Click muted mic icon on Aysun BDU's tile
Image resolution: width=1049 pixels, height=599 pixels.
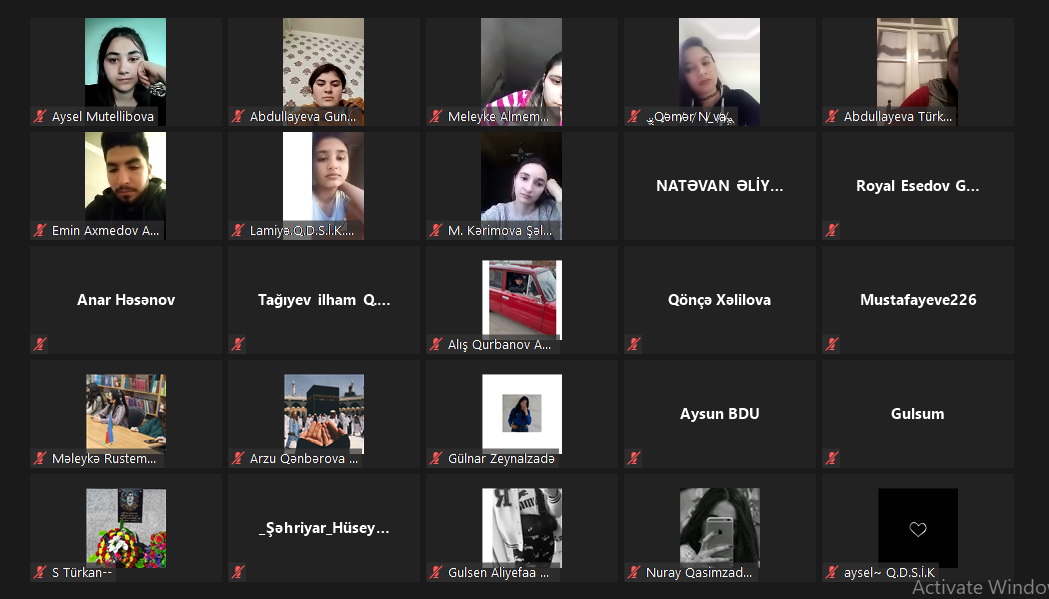pos(634,458)
